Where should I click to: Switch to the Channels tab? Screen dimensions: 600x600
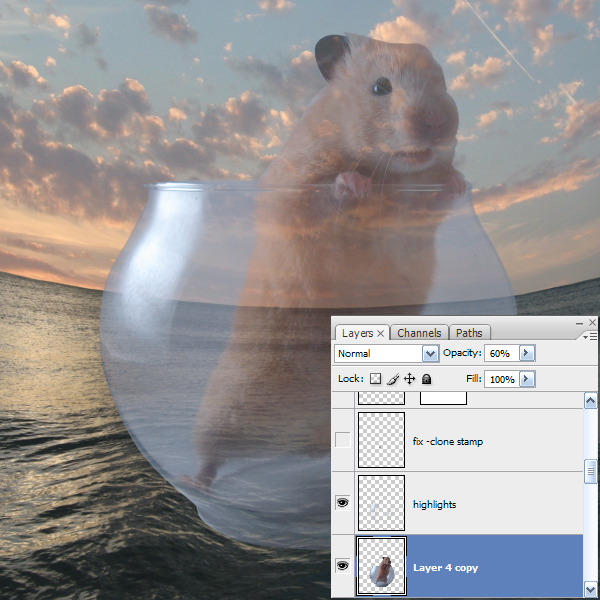(418, 333)
